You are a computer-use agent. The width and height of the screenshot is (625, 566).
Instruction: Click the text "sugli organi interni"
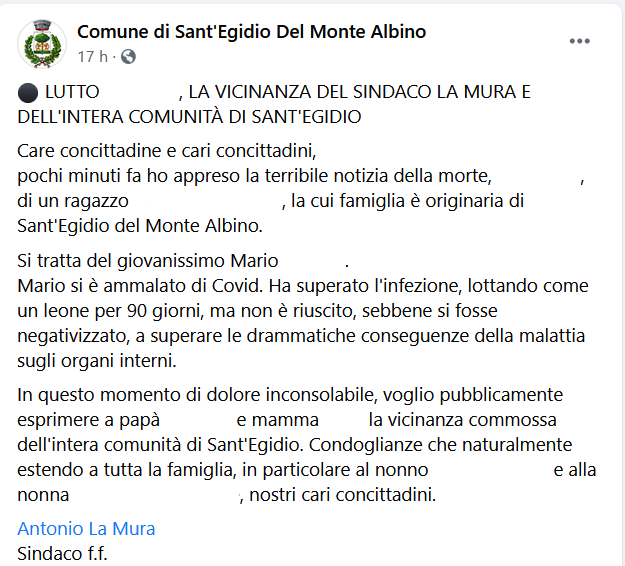(98, 358)
